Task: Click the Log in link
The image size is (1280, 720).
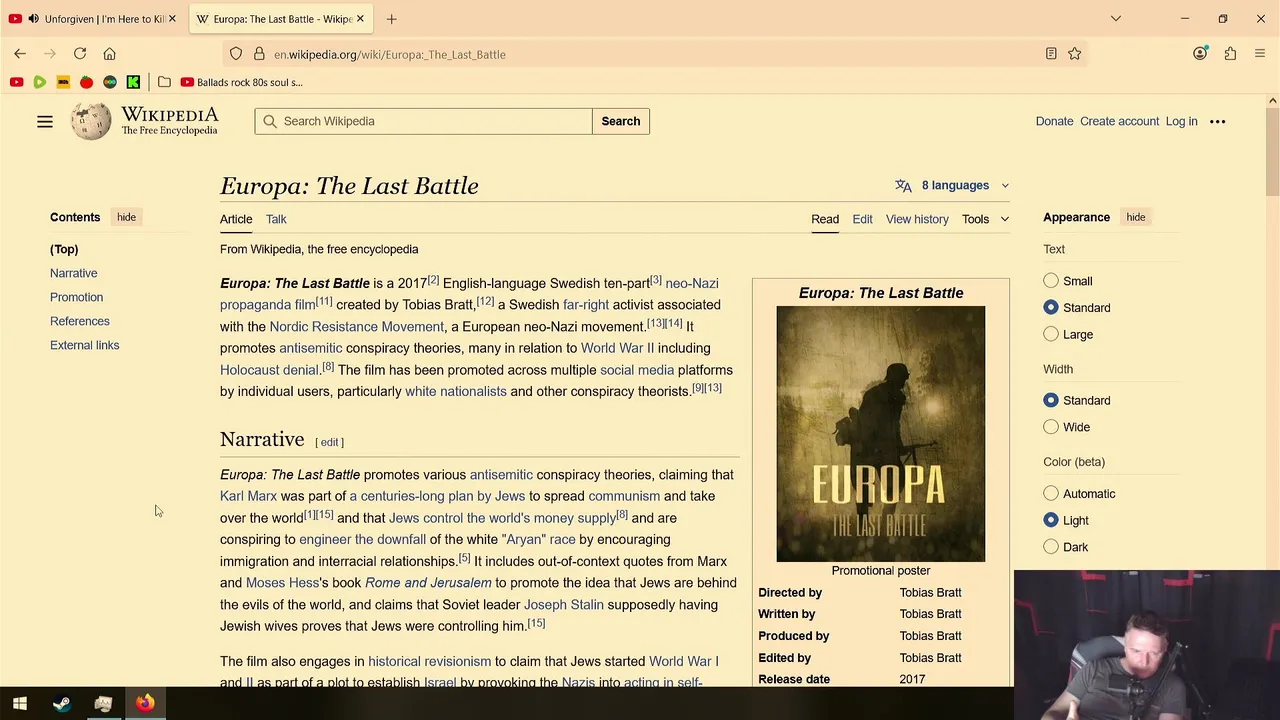Action: click(1181, 121)
